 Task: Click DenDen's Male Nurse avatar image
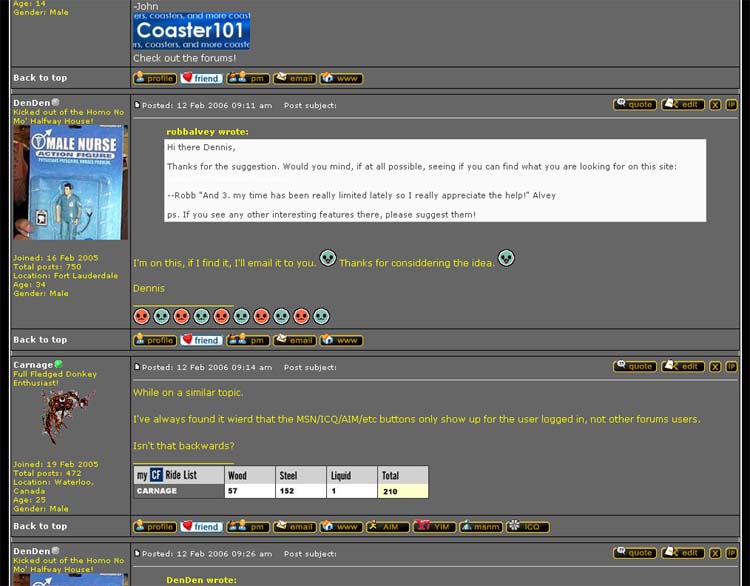pyautogui.click(x=70, y=182)
